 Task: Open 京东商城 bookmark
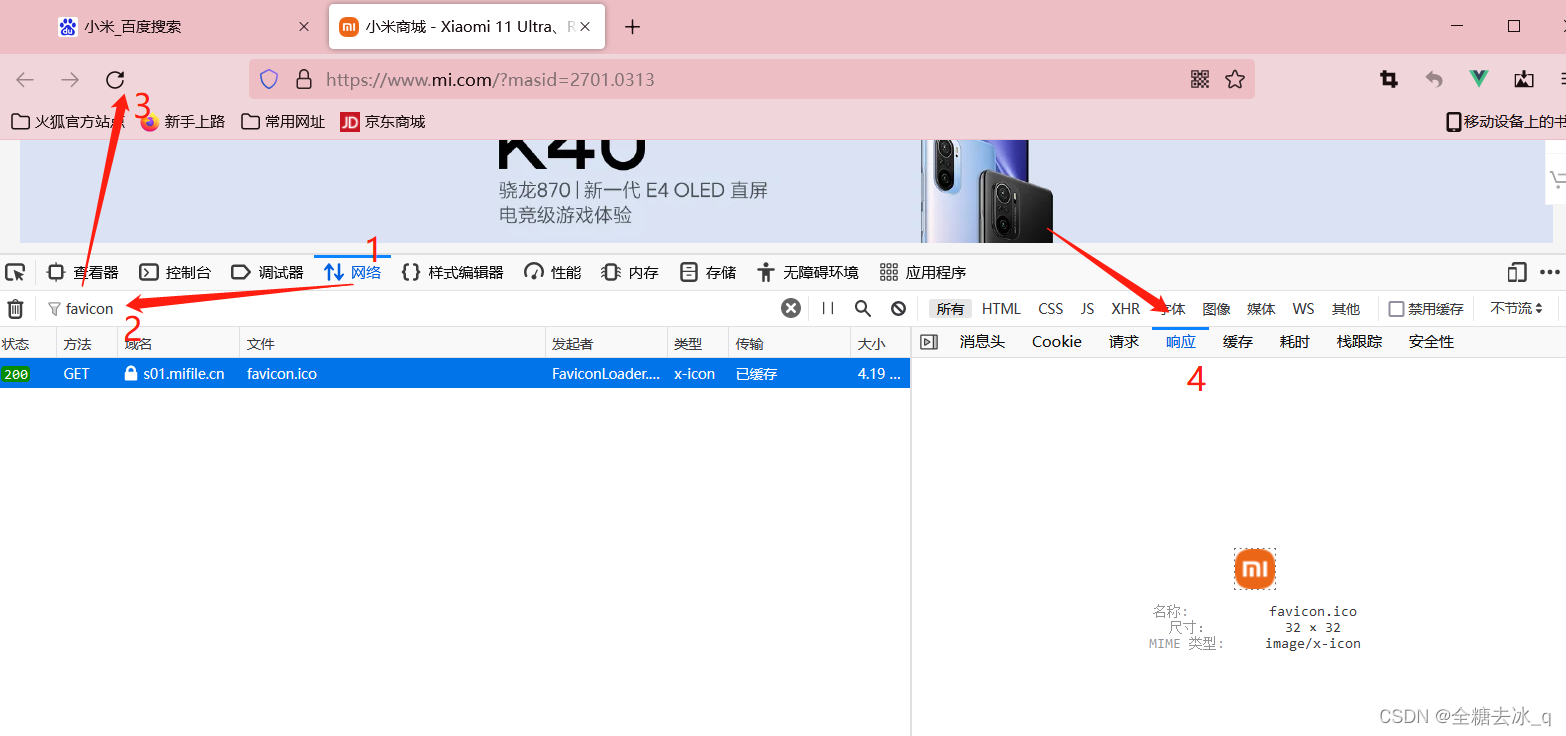pyautogui.click(x=384, y=122)
